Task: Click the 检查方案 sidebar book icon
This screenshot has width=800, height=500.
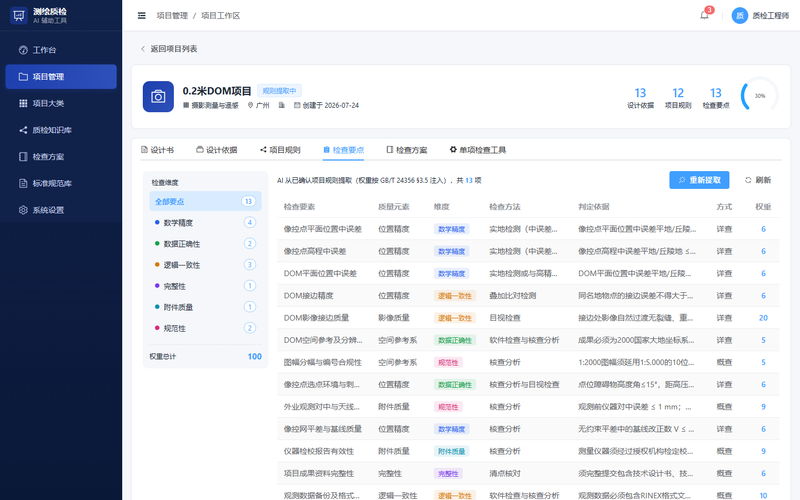Action: (23, 157)
